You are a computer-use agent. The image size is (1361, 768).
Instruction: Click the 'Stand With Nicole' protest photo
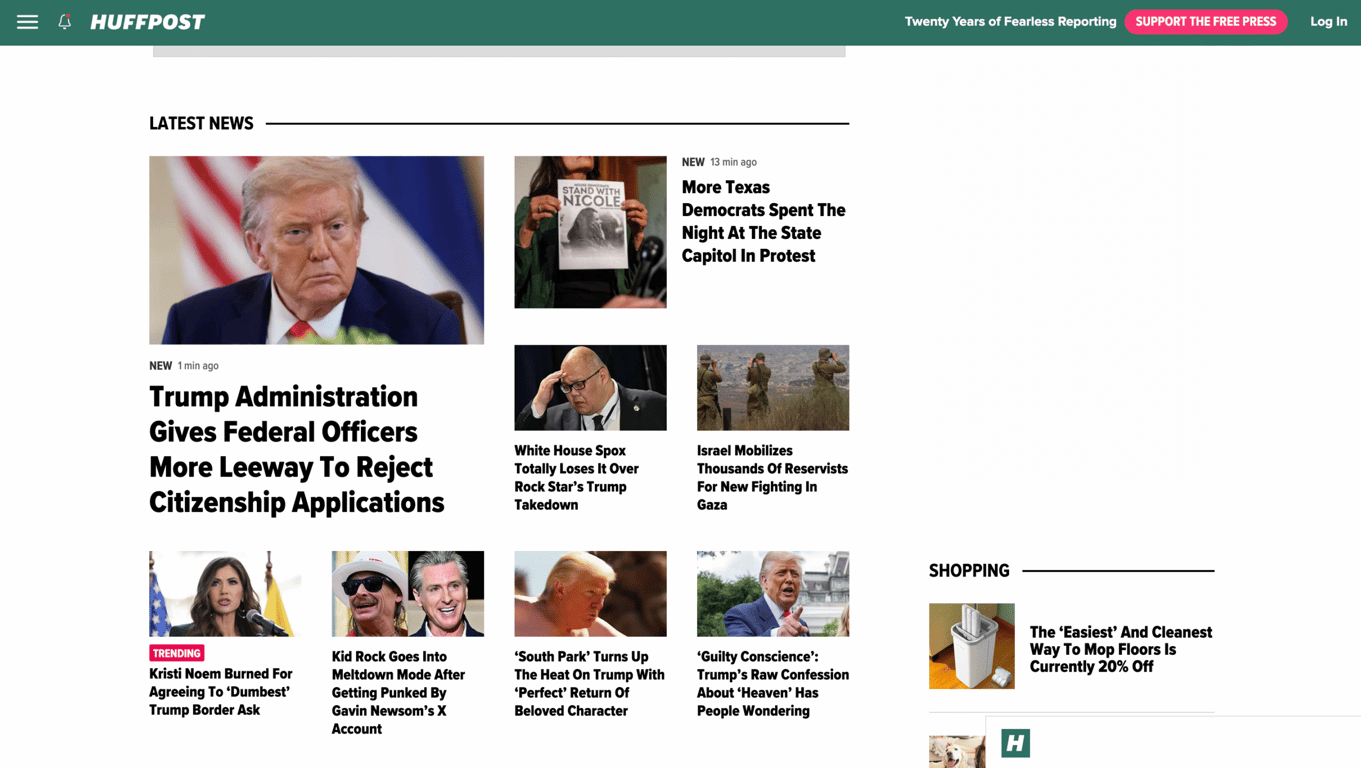pos(590,231)
